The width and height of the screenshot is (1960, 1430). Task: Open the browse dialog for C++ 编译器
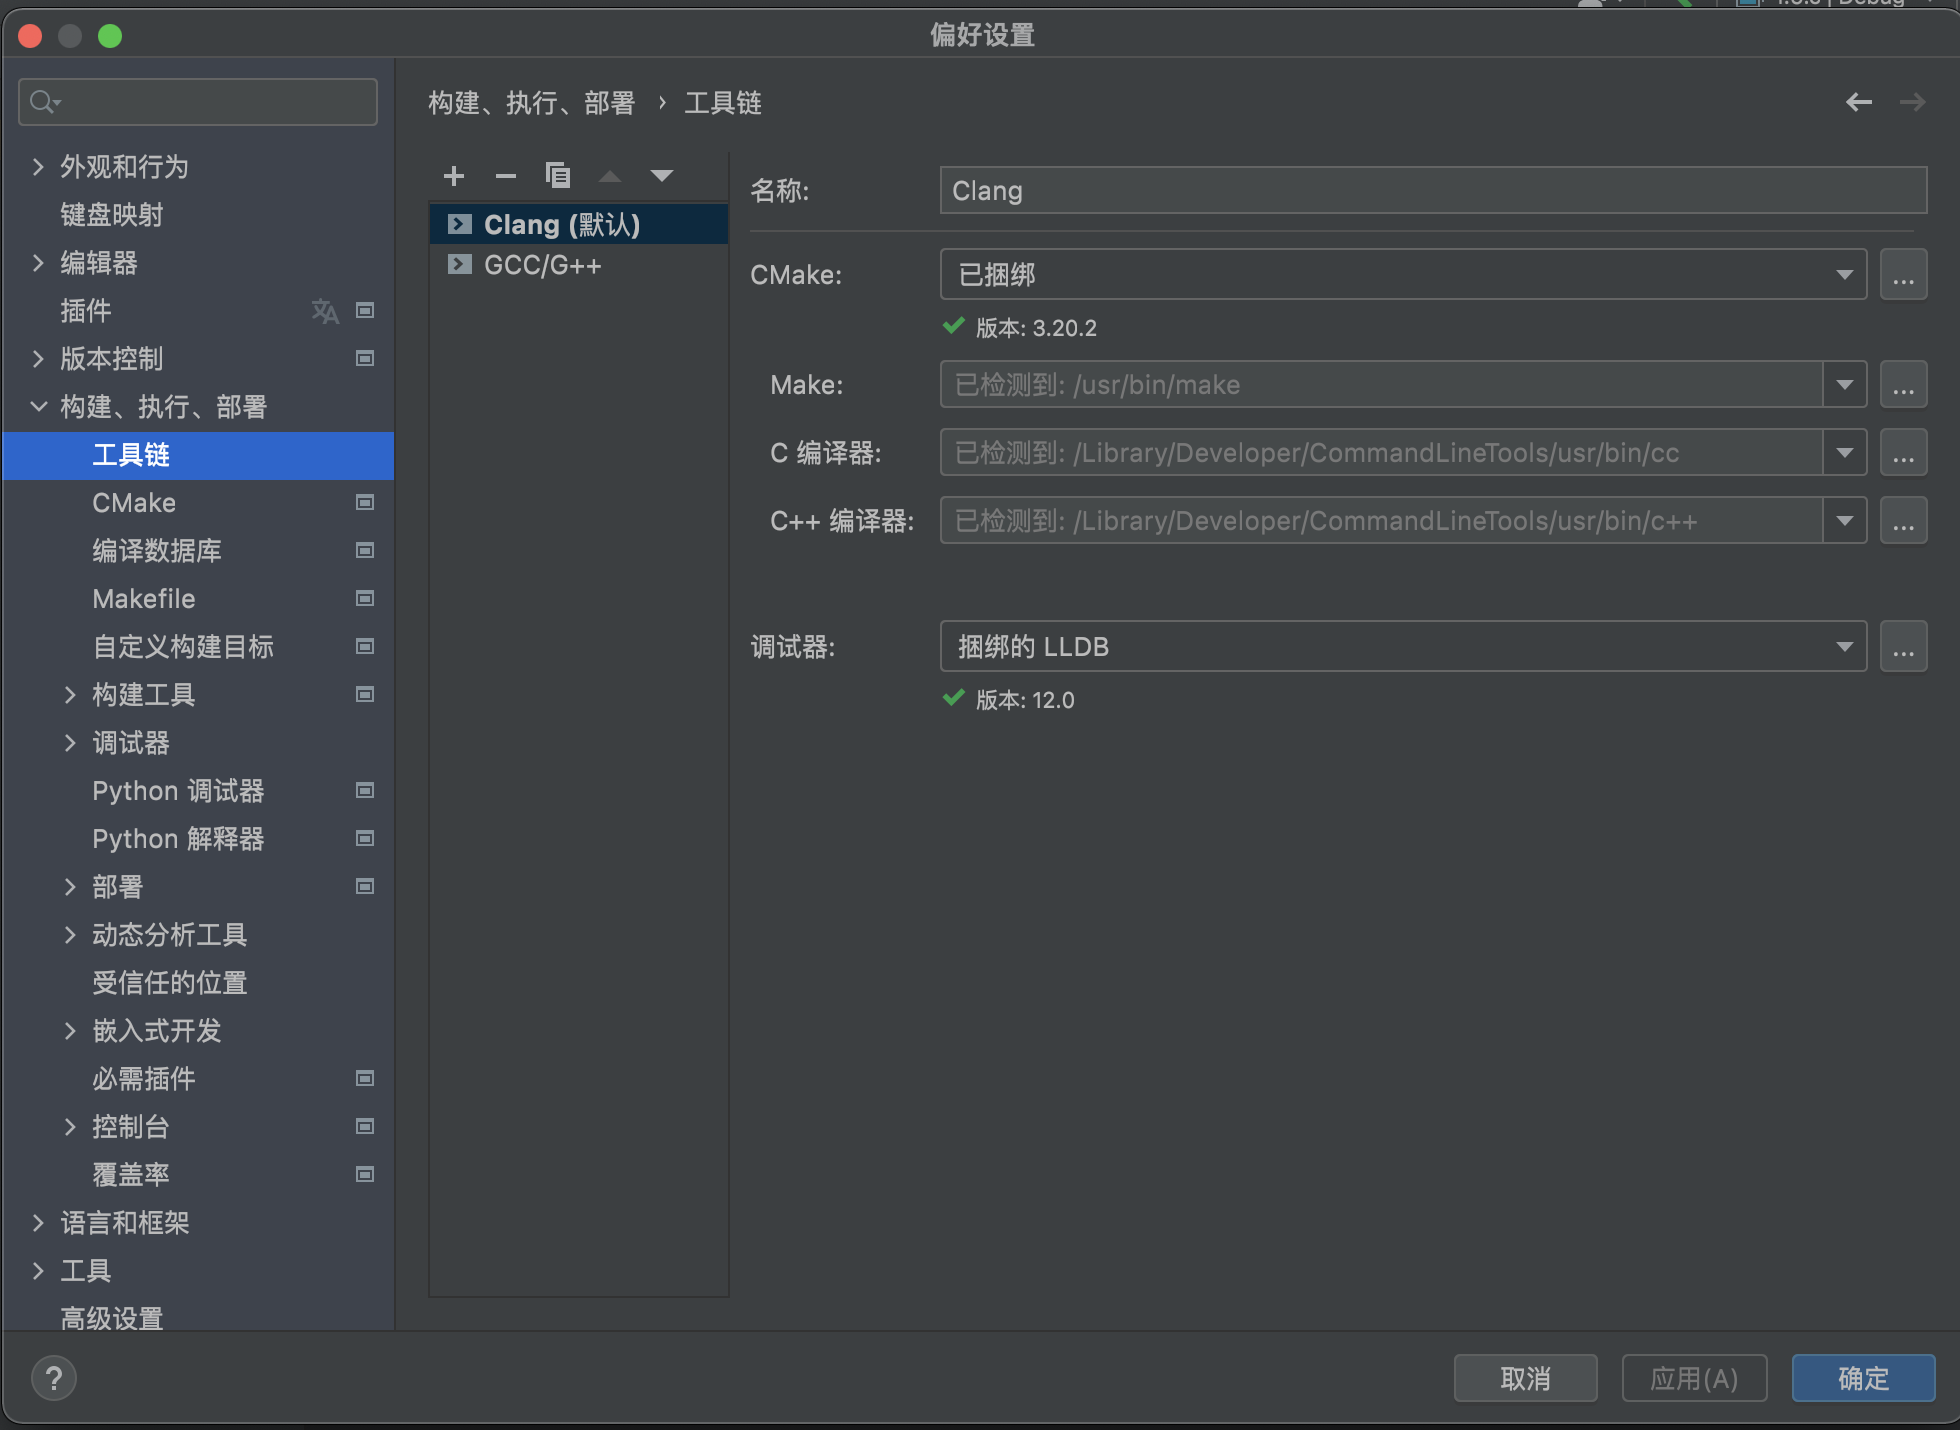(1904, 520)
